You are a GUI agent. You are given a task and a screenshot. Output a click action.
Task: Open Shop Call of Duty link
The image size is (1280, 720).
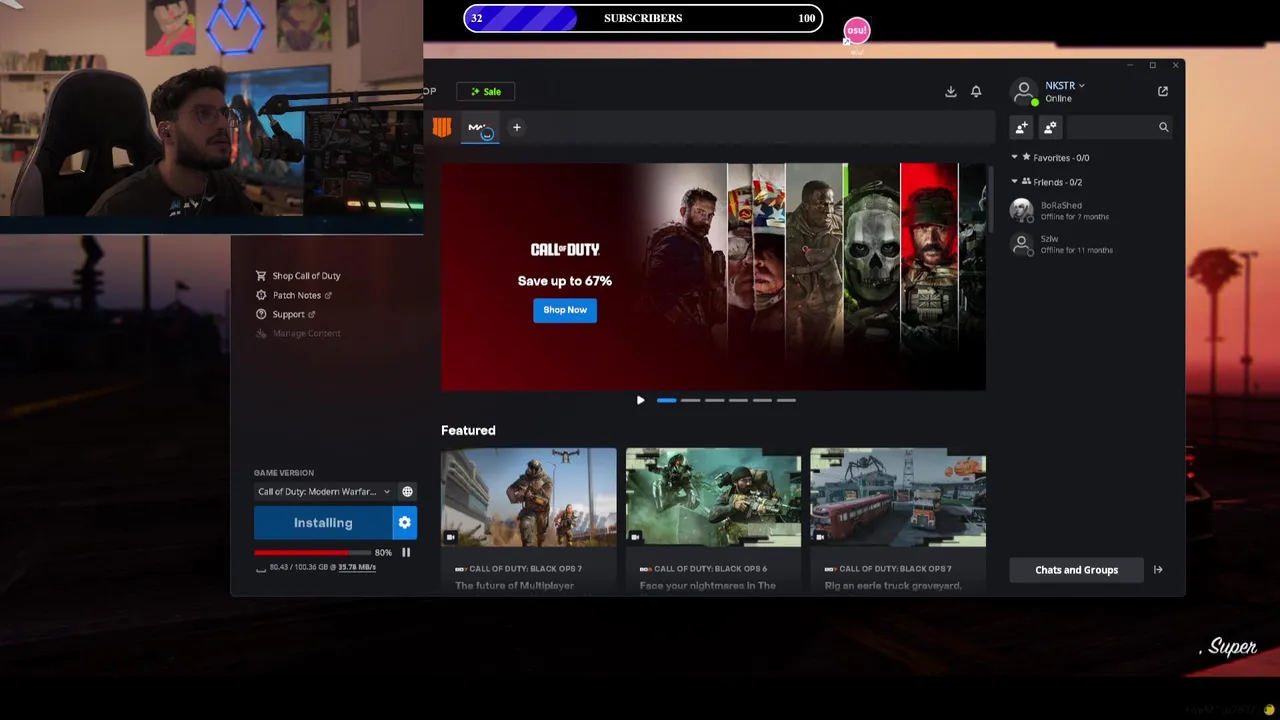pyautogui.click(x=298, y=276)
